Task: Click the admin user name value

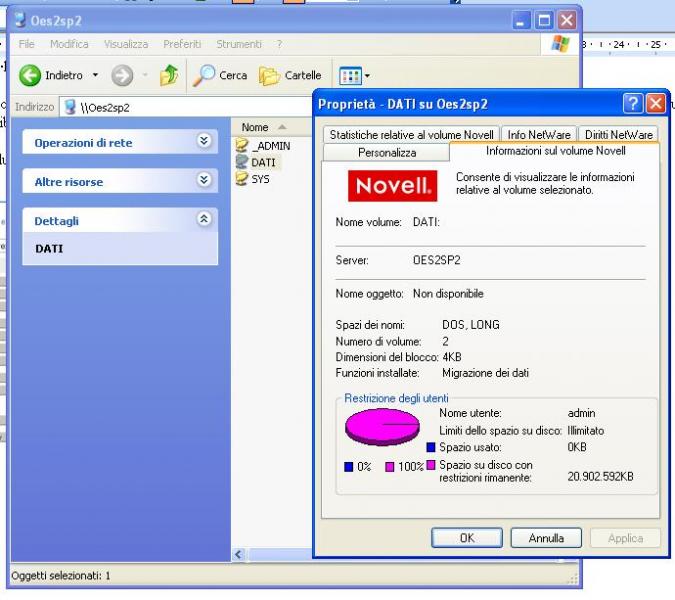Action: pyautogui.click(x=581, y=413)
